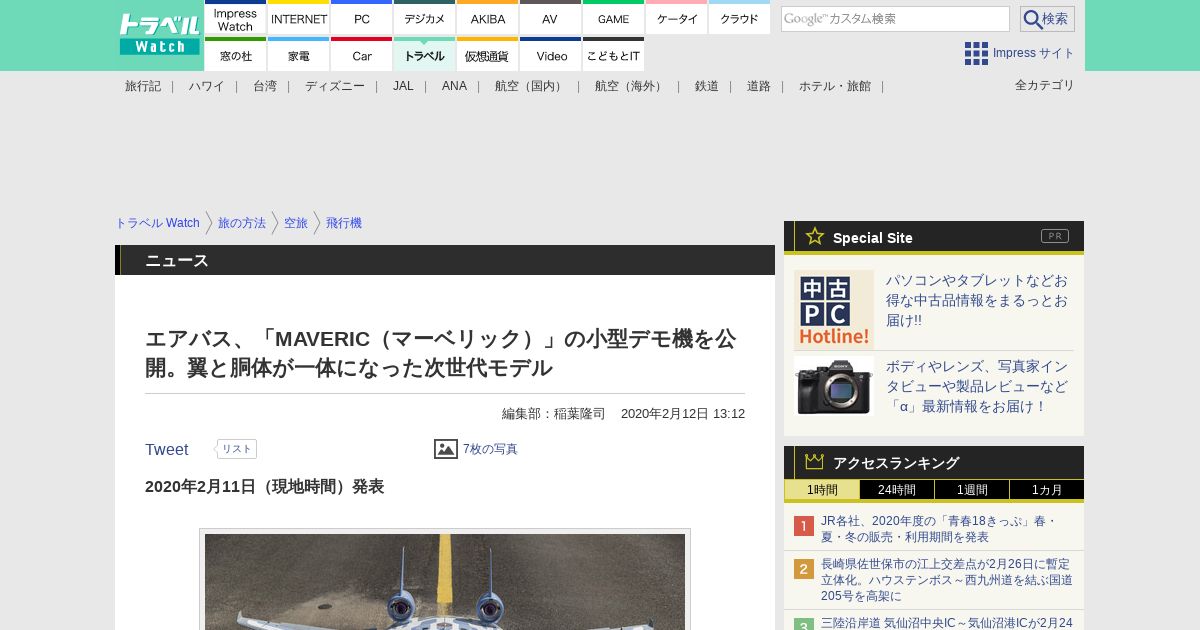Click the トラベル Watch breadcrumb link
Screen dimensions: 1200x630
point(158,223)
